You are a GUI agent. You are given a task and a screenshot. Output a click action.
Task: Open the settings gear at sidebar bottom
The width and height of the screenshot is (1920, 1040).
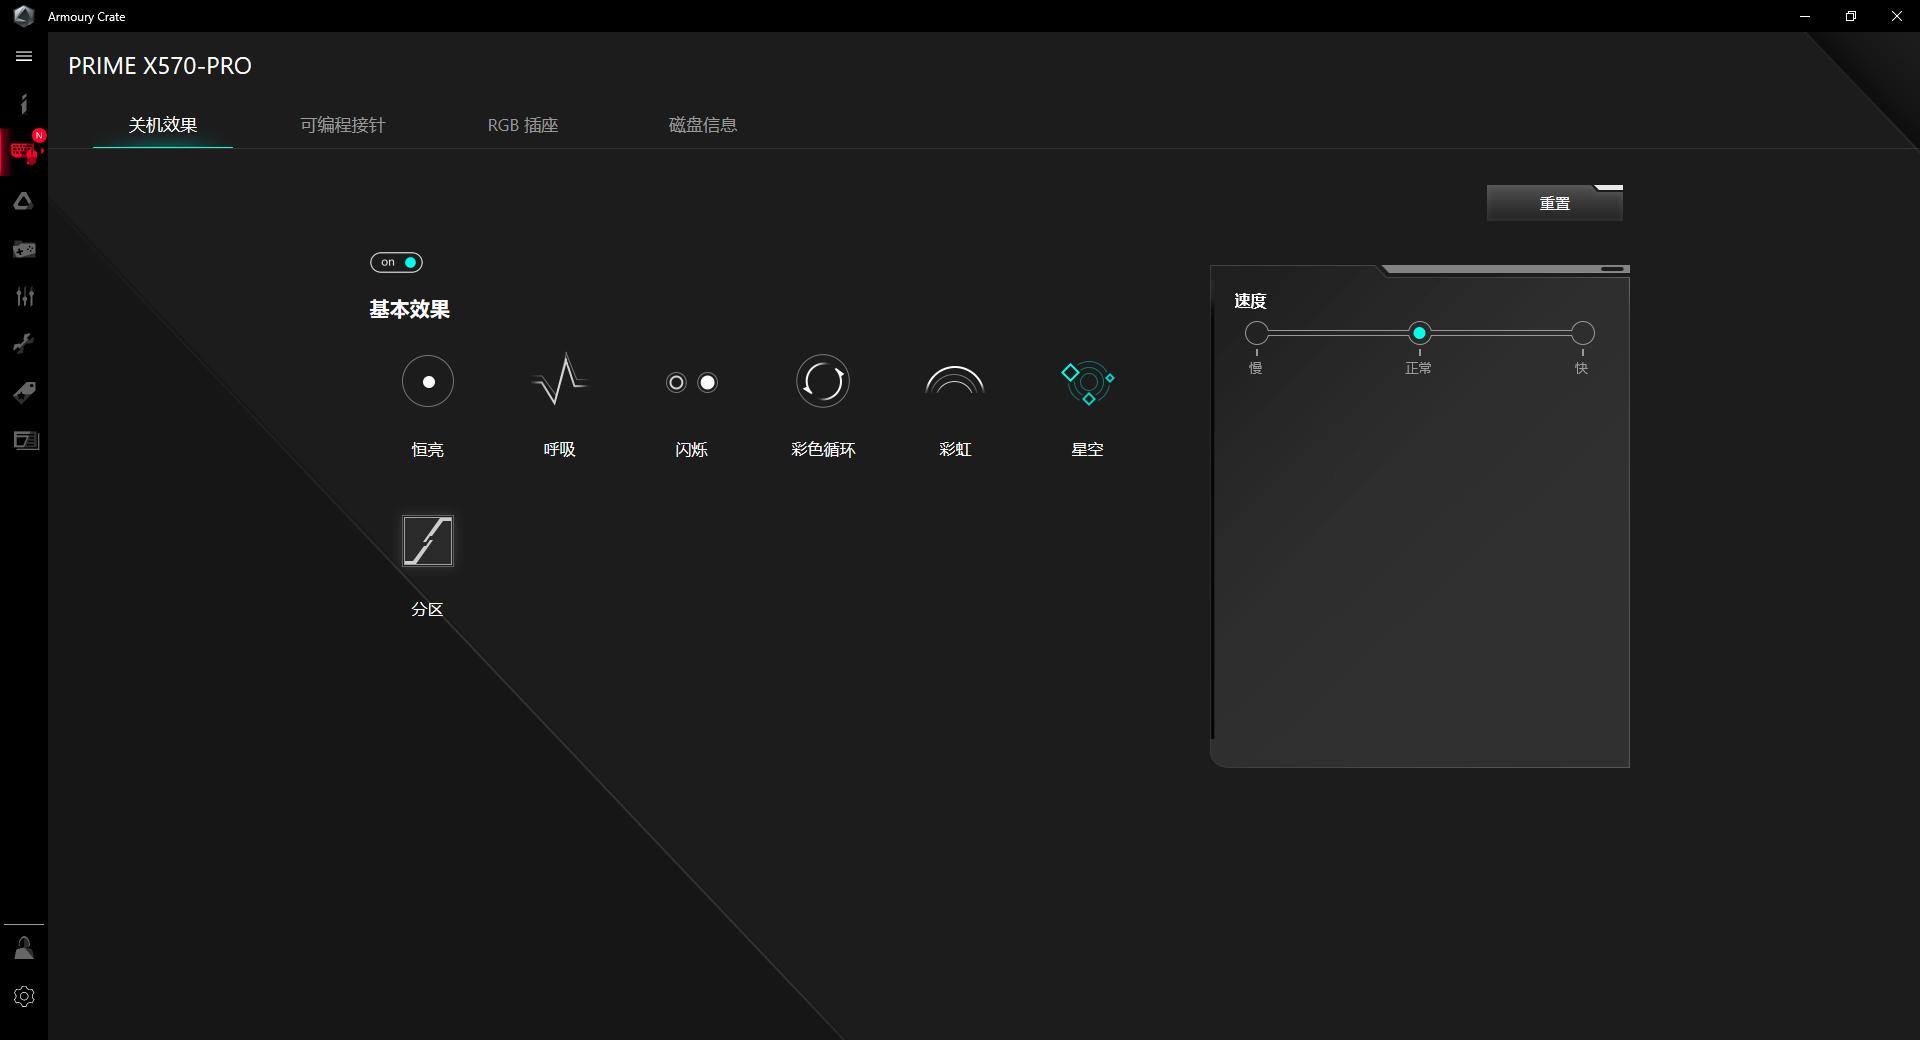click(24, 996)
